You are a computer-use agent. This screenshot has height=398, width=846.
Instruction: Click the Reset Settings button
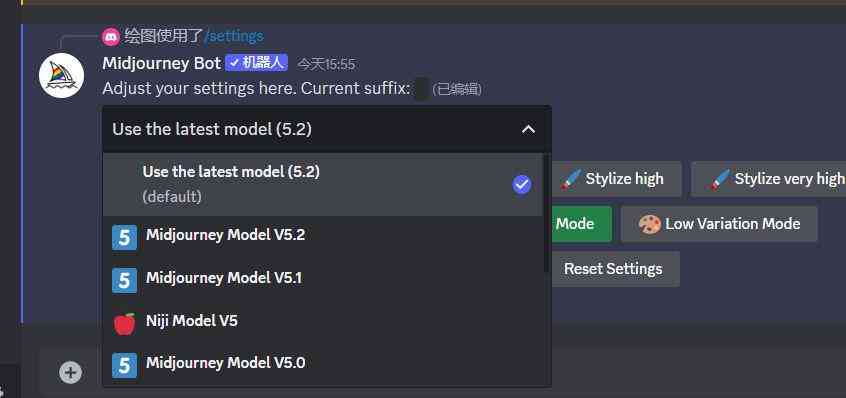[x=613, y=269]
